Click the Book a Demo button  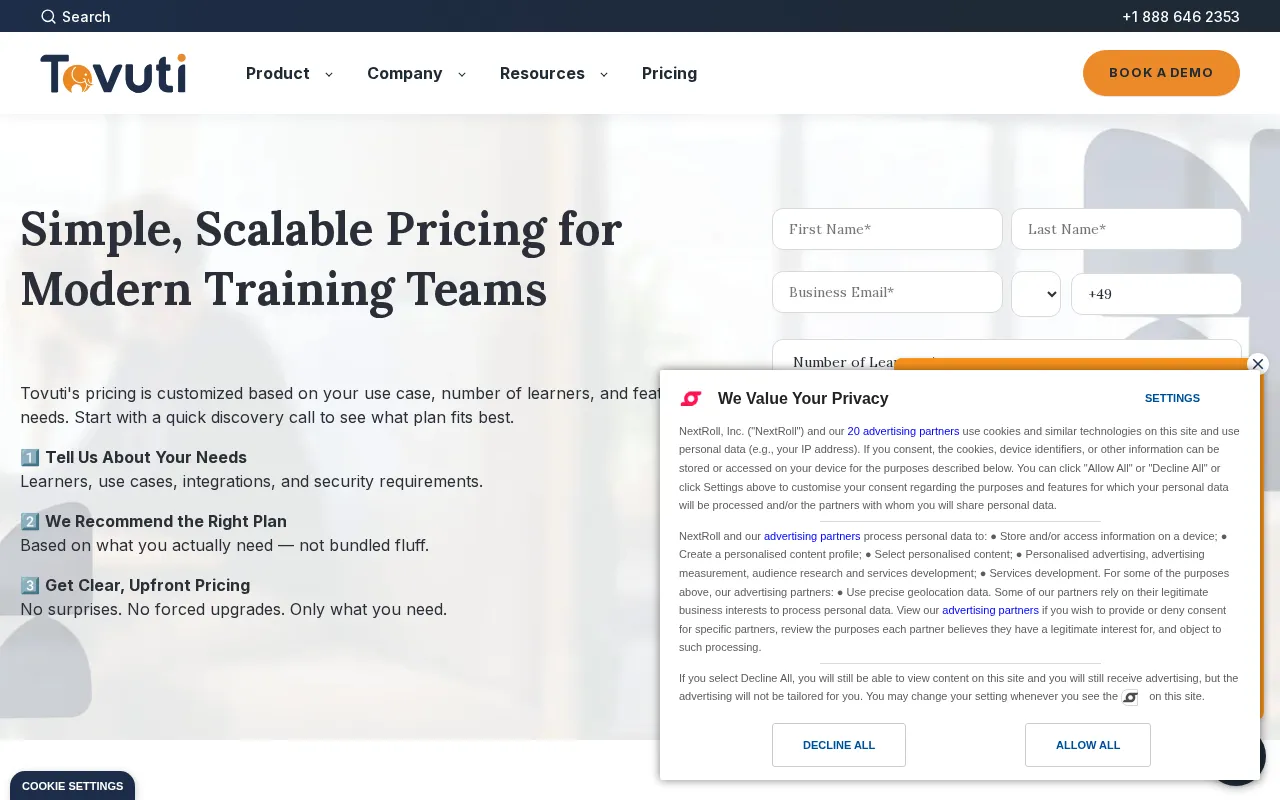(x=1161, y=73)
